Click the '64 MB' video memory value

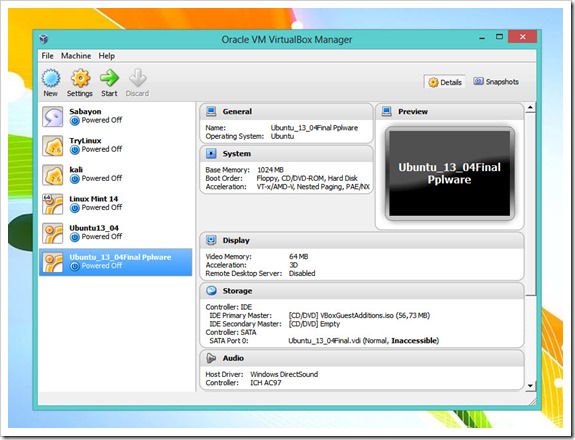[299, 257]
